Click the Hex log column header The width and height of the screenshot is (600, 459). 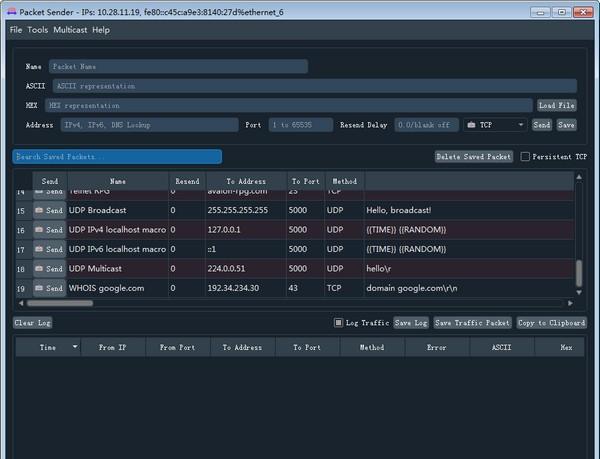pos(559,347)
